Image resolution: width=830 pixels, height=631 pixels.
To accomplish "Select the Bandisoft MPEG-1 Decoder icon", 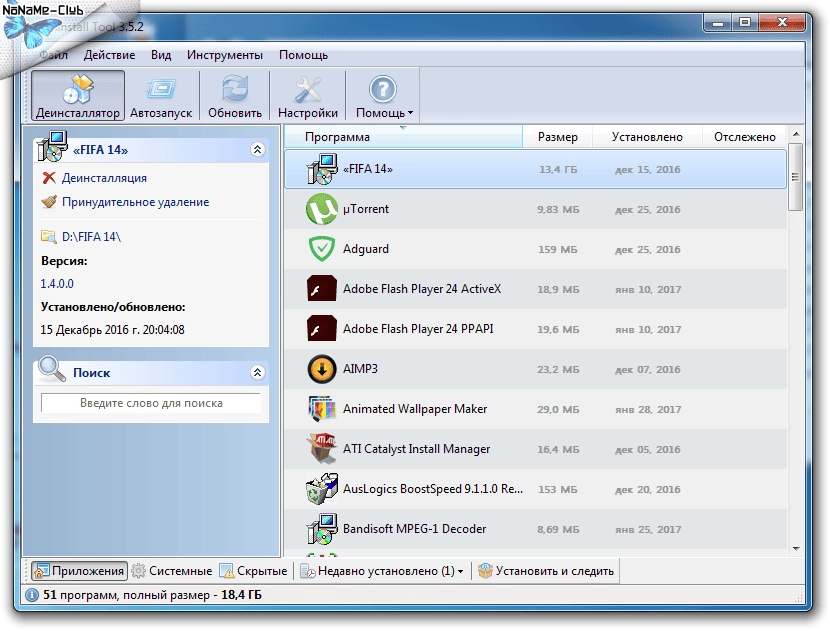I will click(322, 529).
